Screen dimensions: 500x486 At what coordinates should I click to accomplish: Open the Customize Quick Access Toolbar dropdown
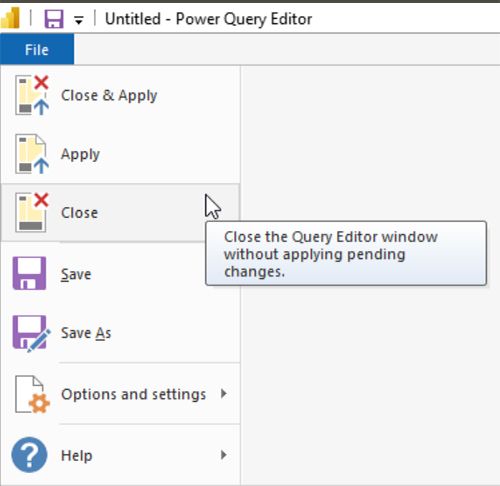(79, 20)
